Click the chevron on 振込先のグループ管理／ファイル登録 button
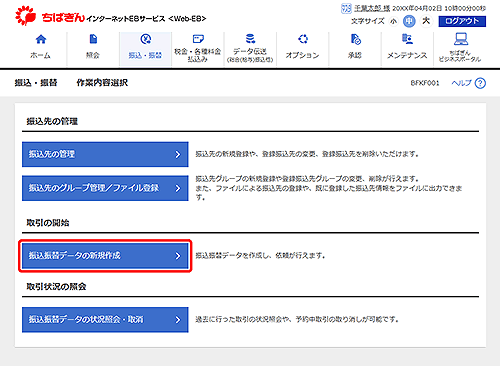This screenshot has height=366, width=500. pos(178,188)
